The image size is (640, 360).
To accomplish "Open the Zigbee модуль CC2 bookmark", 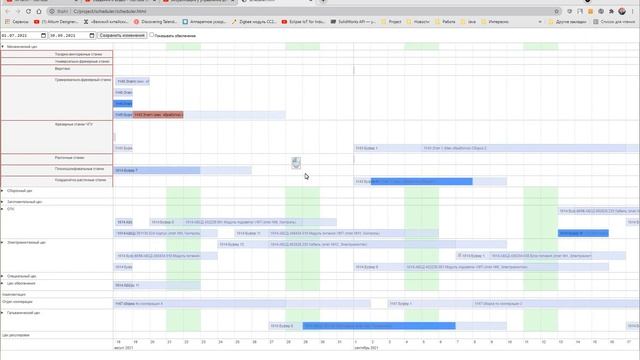I will (x=254, y=22).
